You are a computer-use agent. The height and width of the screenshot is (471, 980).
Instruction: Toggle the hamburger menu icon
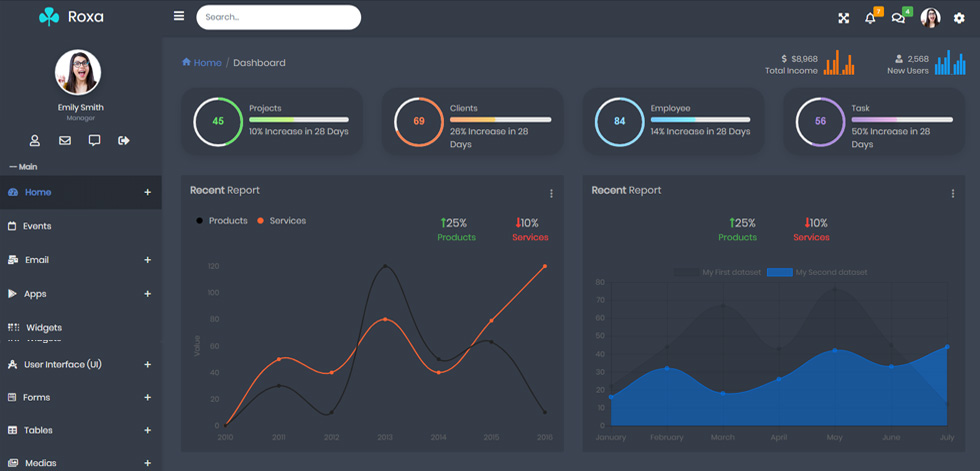coord(179,16)
